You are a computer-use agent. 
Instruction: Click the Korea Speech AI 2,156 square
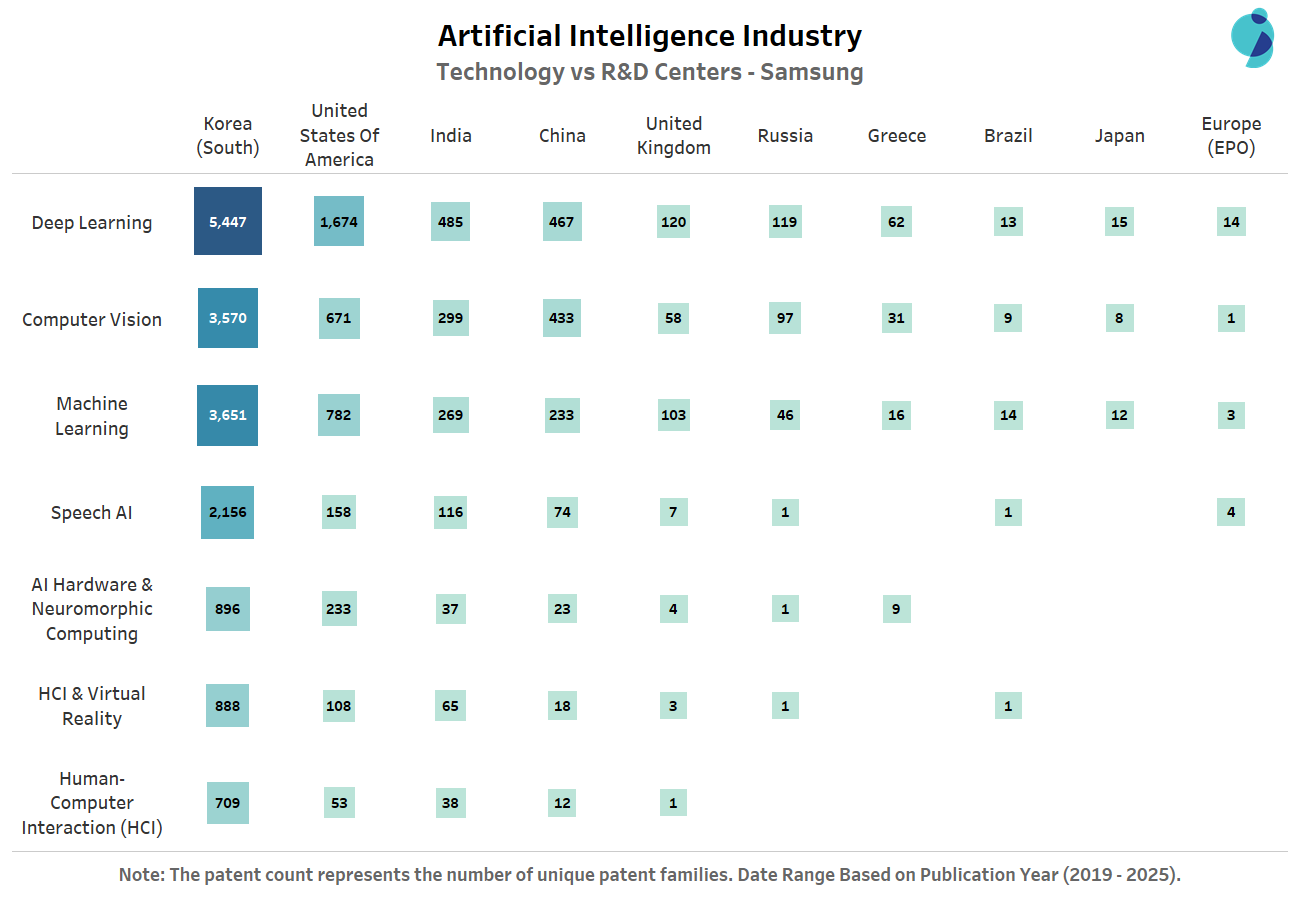pyautogui.click(x=228, y=512)
